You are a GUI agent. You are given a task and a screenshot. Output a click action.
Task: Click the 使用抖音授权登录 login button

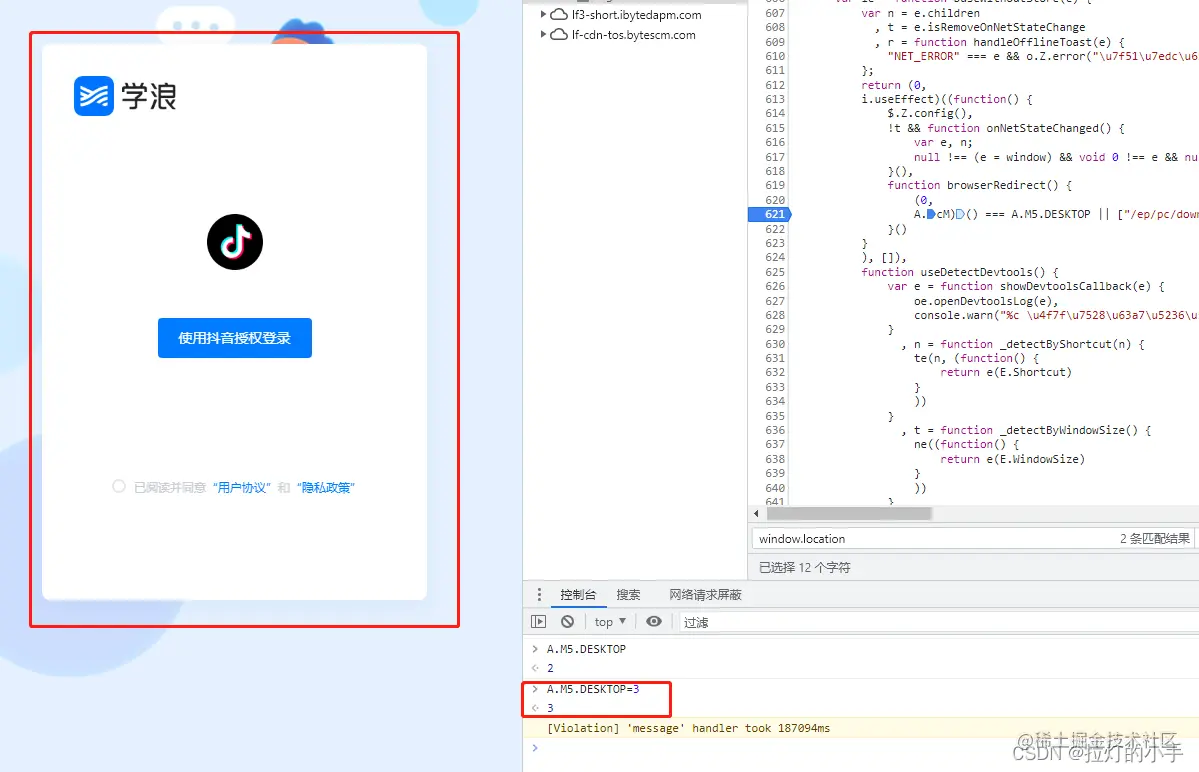(x=235, y=338)
